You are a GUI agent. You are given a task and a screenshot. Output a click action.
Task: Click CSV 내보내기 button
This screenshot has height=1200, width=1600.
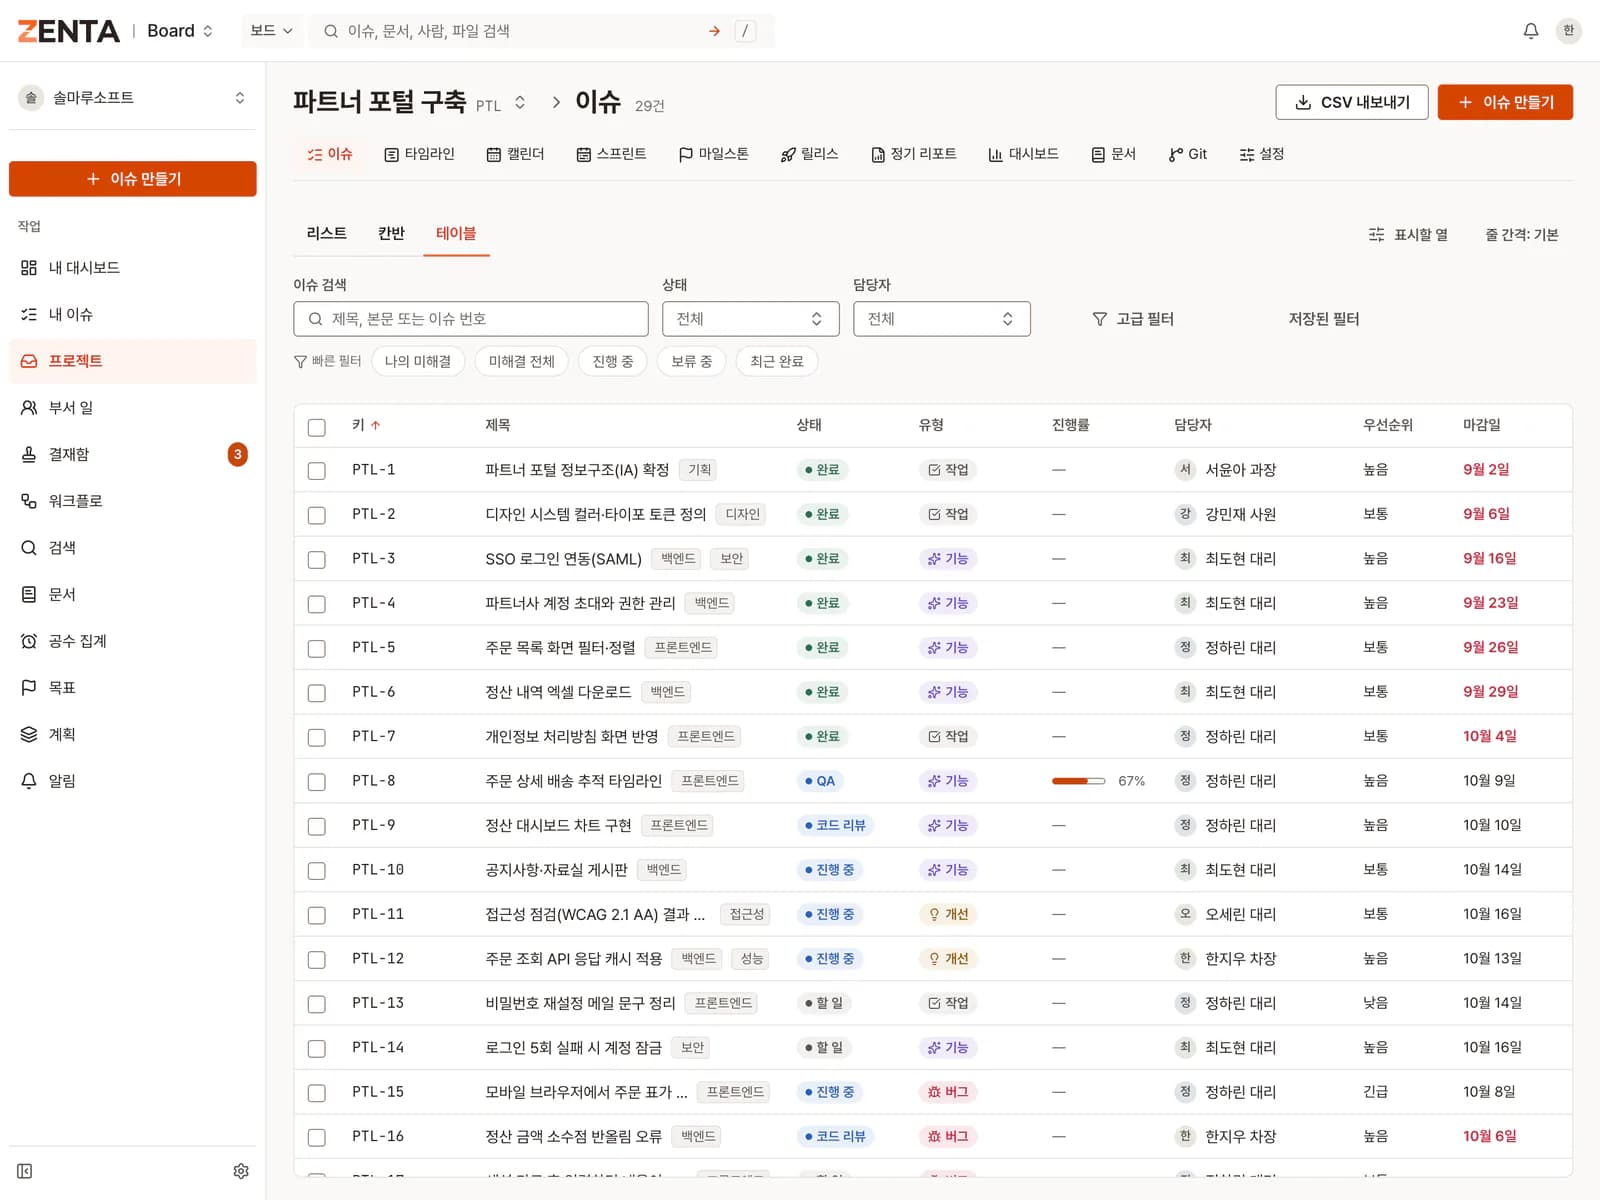[1352, 102]
